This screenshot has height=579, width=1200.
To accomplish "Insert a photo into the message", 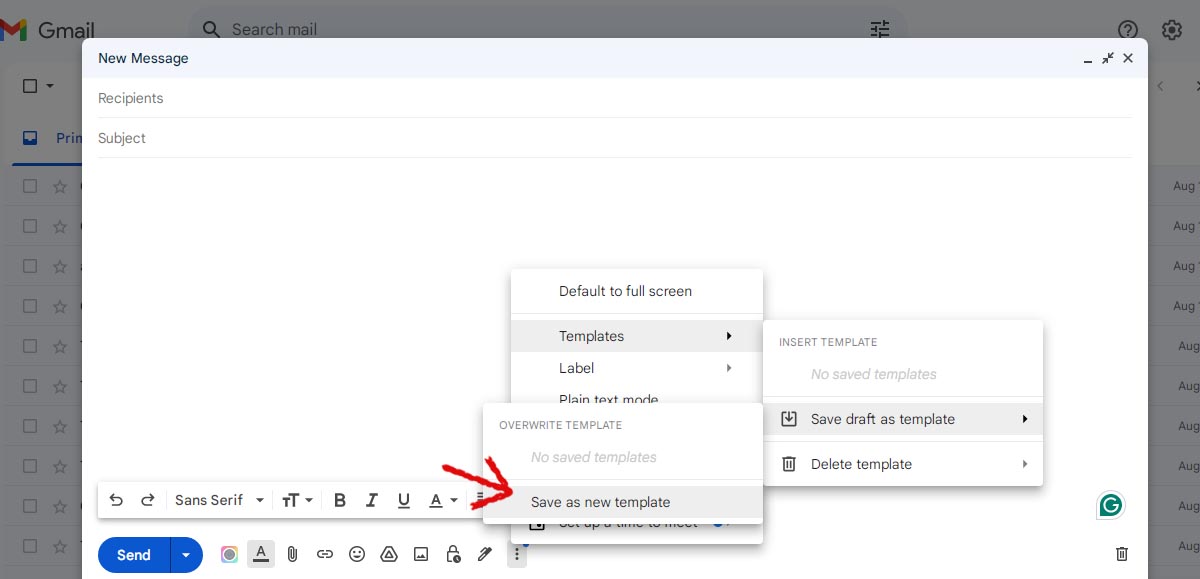I will (421, 554).
